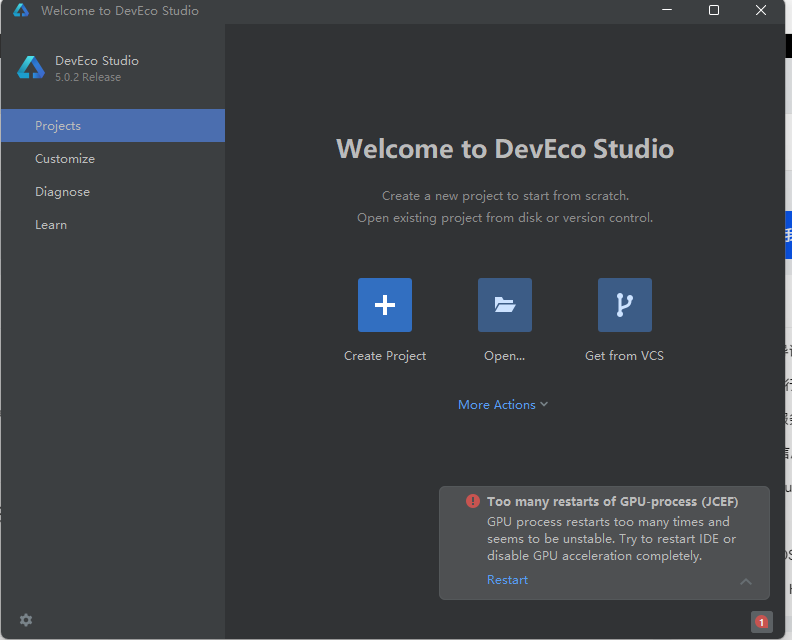Screen dimensions: 792x640
Task: Click the Create Project plus icon
Action: click(385, 305)
